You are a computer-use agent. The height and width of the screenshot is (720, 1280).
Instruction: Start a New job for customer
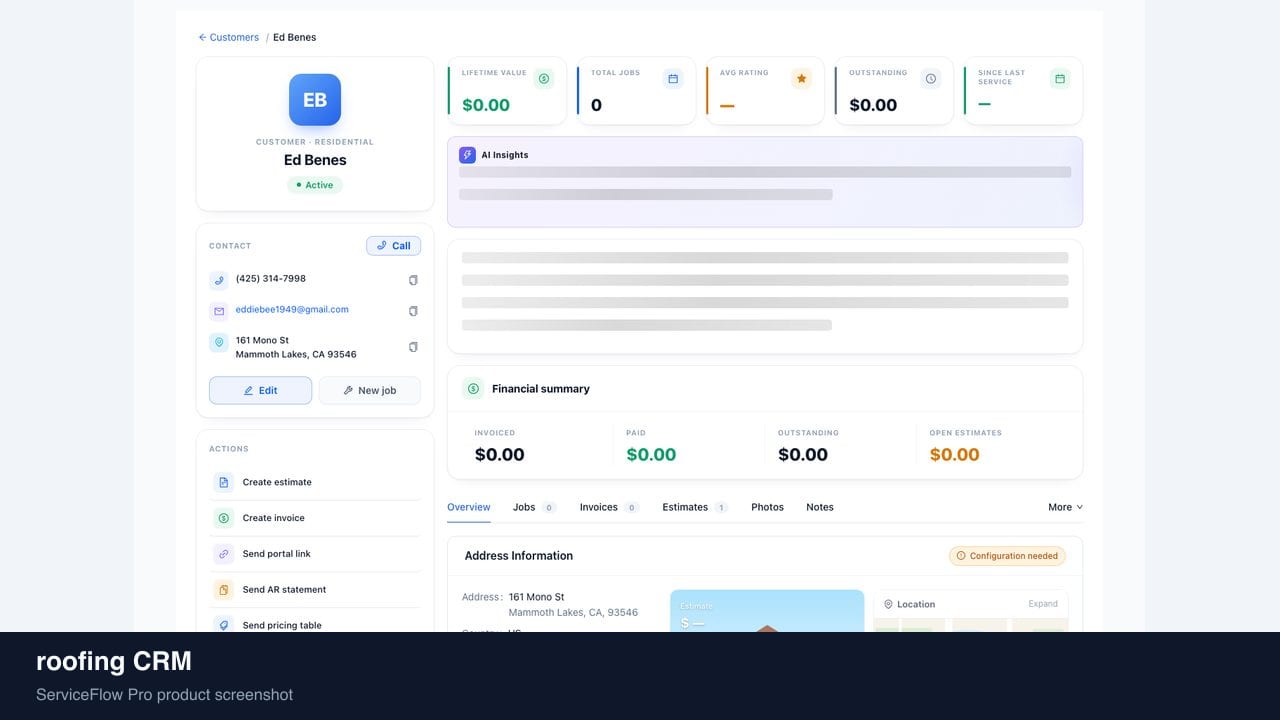click(x=369, y=391)
